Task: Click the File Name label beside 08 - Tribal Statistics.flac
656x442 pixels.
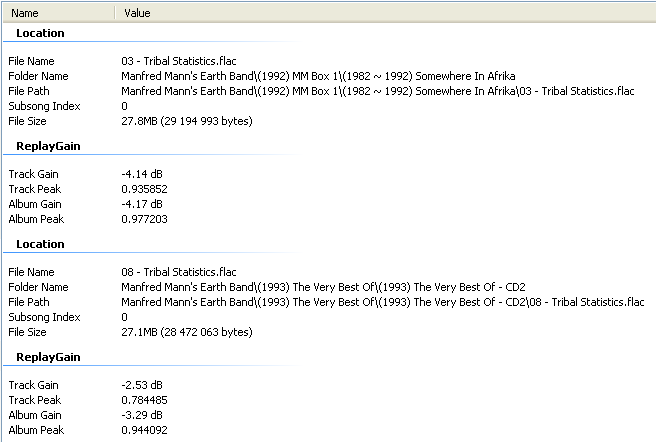Action: pos(31,272)
